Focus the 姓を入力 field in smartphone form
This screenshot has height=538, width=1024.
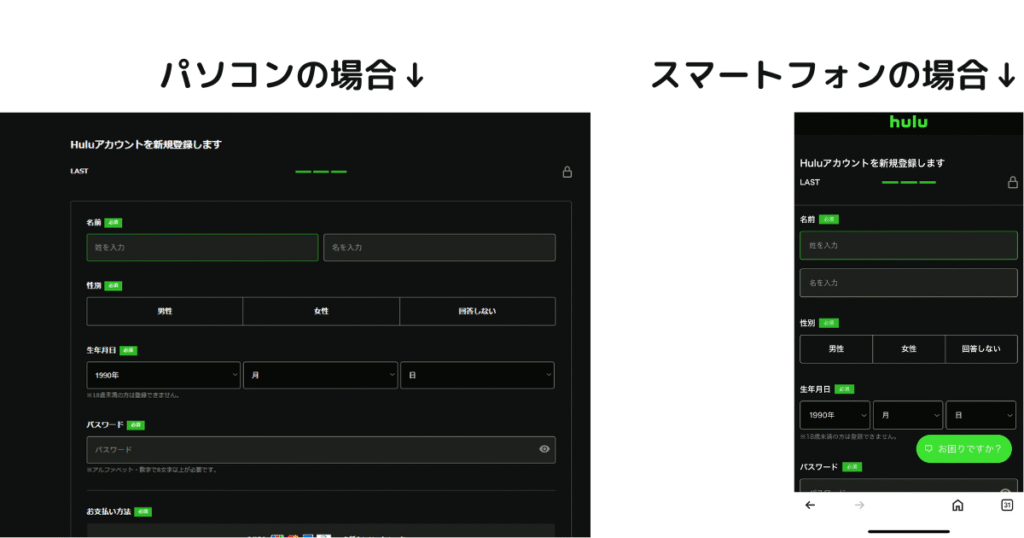[908, 245]
